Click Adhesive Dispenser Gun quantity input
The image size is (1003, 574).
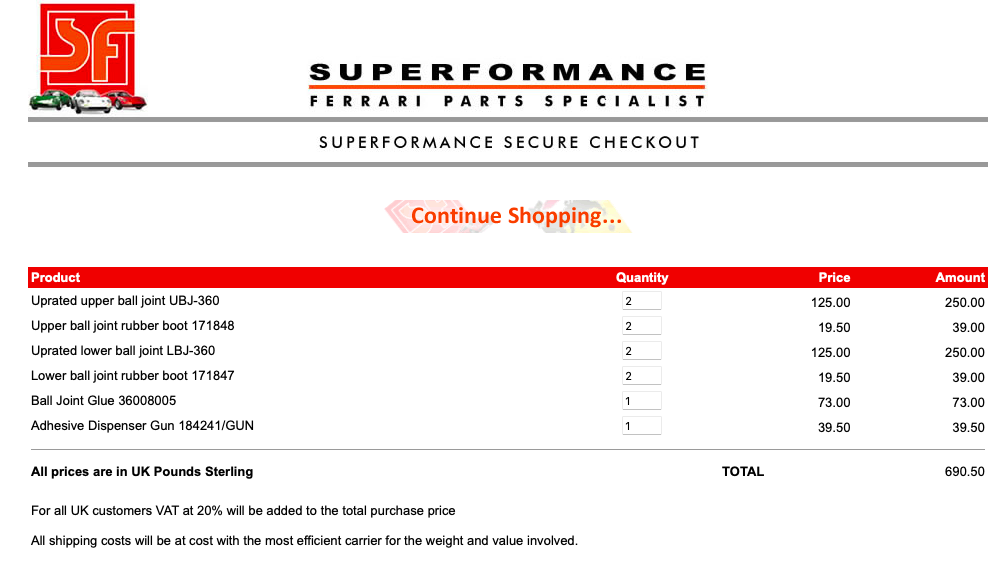642,426
